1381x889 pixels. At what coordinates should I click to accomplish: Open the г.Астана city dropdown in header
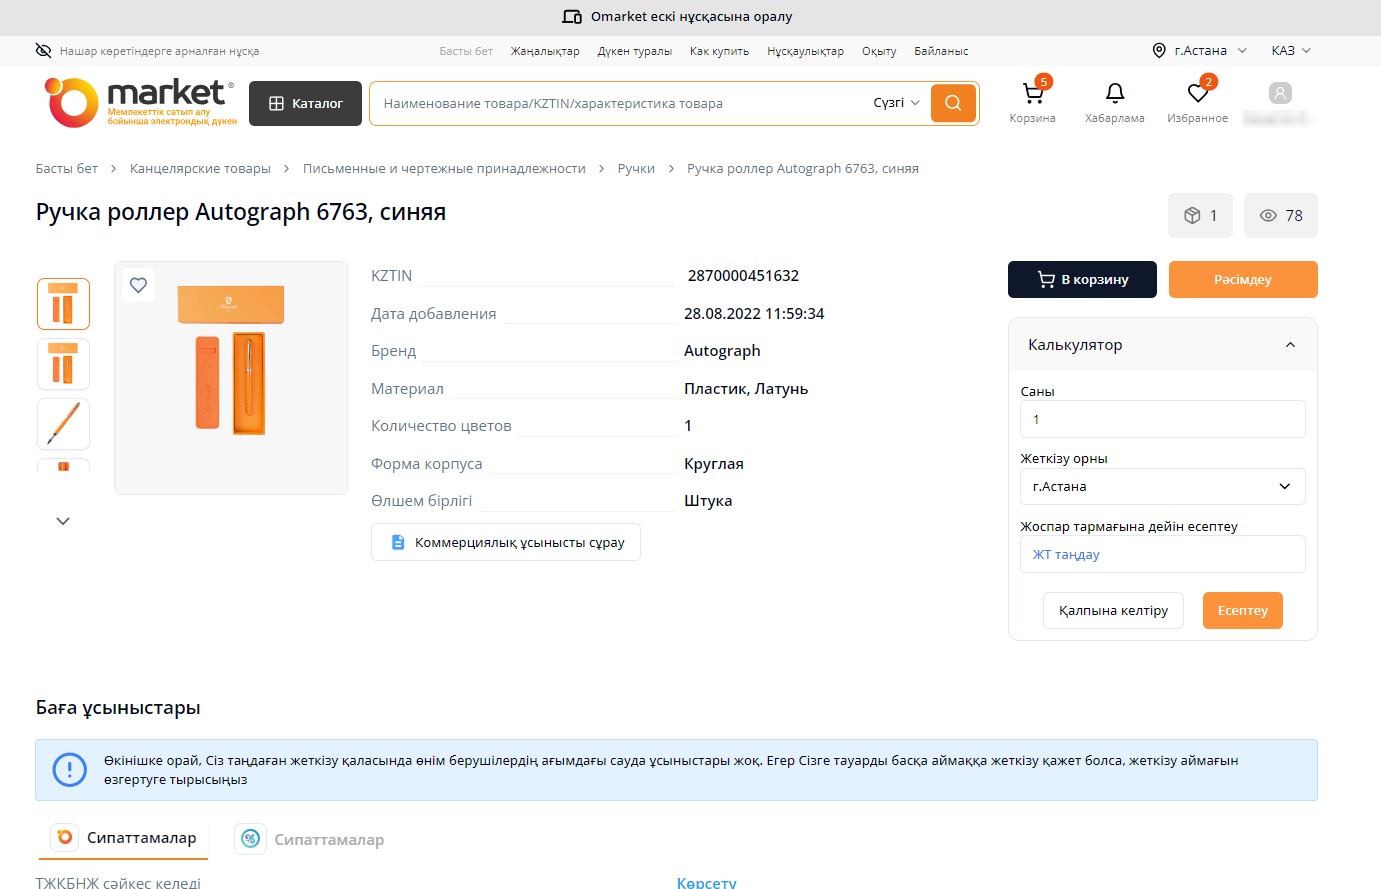click(x=1200, y=51)
